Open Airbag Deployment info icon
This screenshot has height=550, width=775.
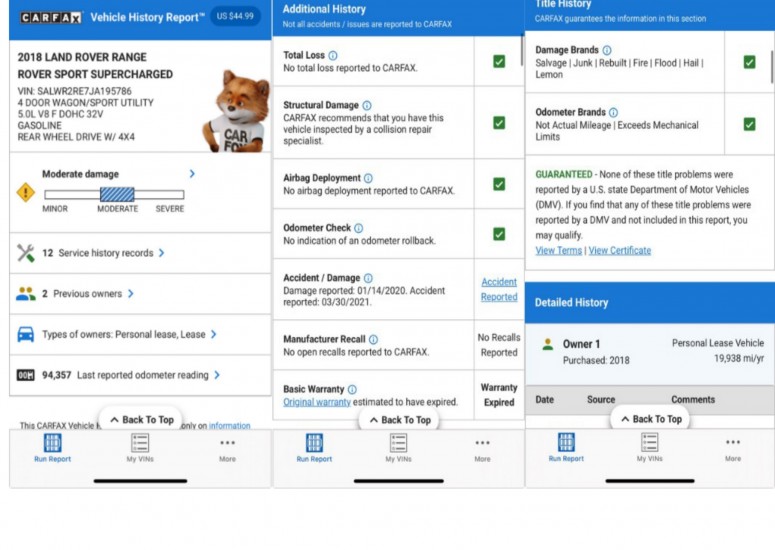pos(368,178)
